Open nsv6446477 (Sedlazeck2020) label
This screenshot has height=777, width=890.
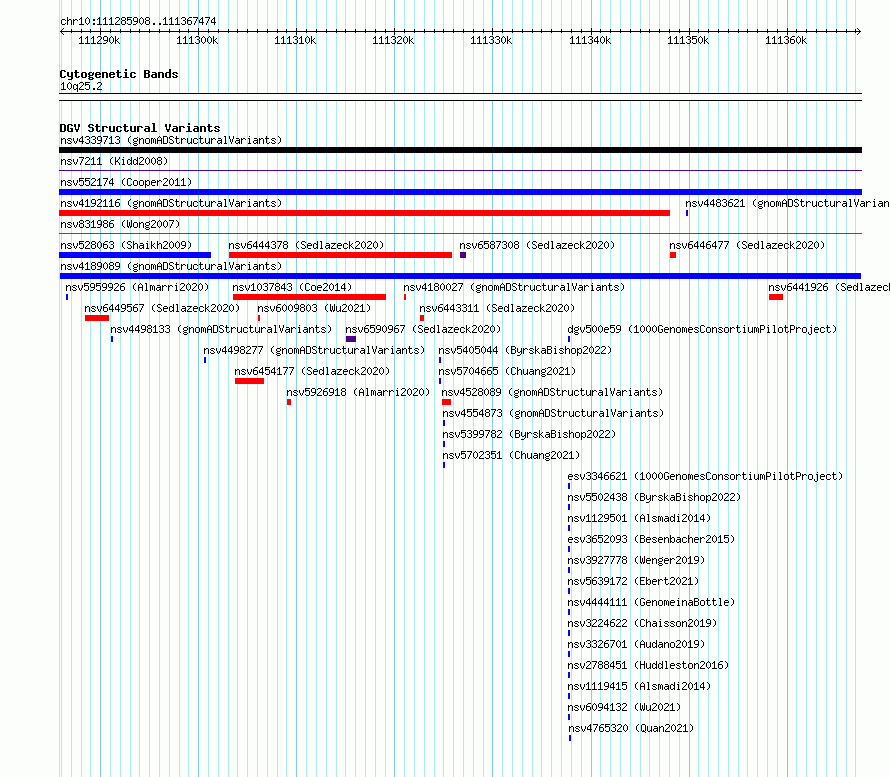point(747,245)
